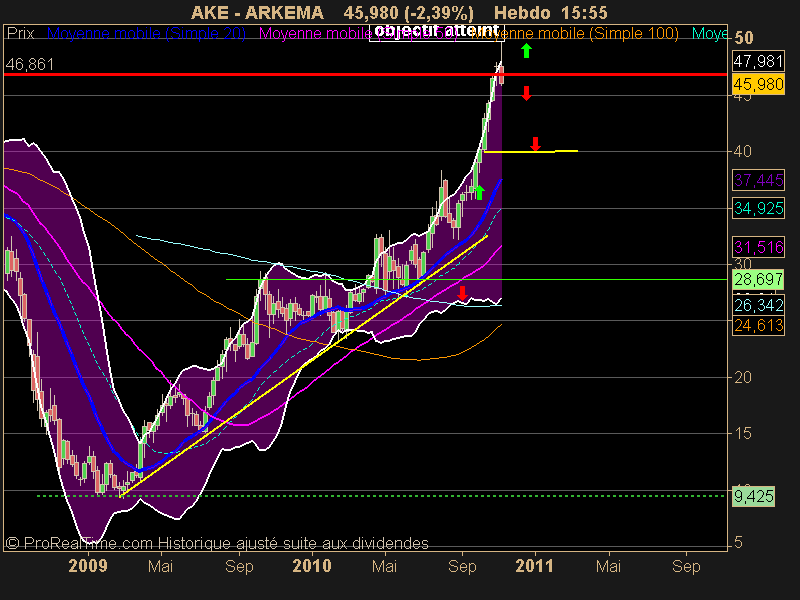800x600 pixels.
Task: Click the Mai label following 2010
Action: (384, 566)
